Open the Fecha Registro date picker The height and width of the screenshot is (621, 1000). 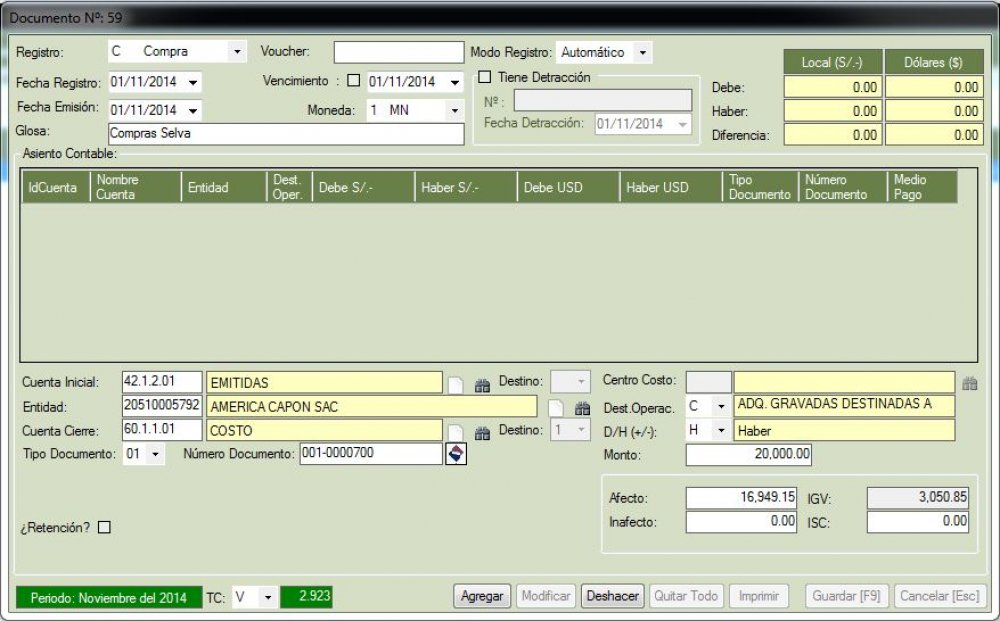193,82
